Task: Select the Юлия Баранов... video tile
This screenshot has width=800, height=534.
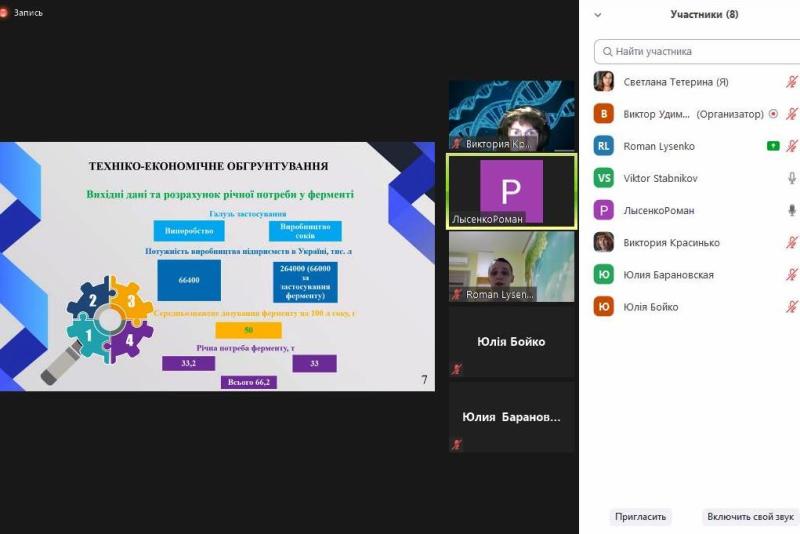Action: [x=512, y=417]
